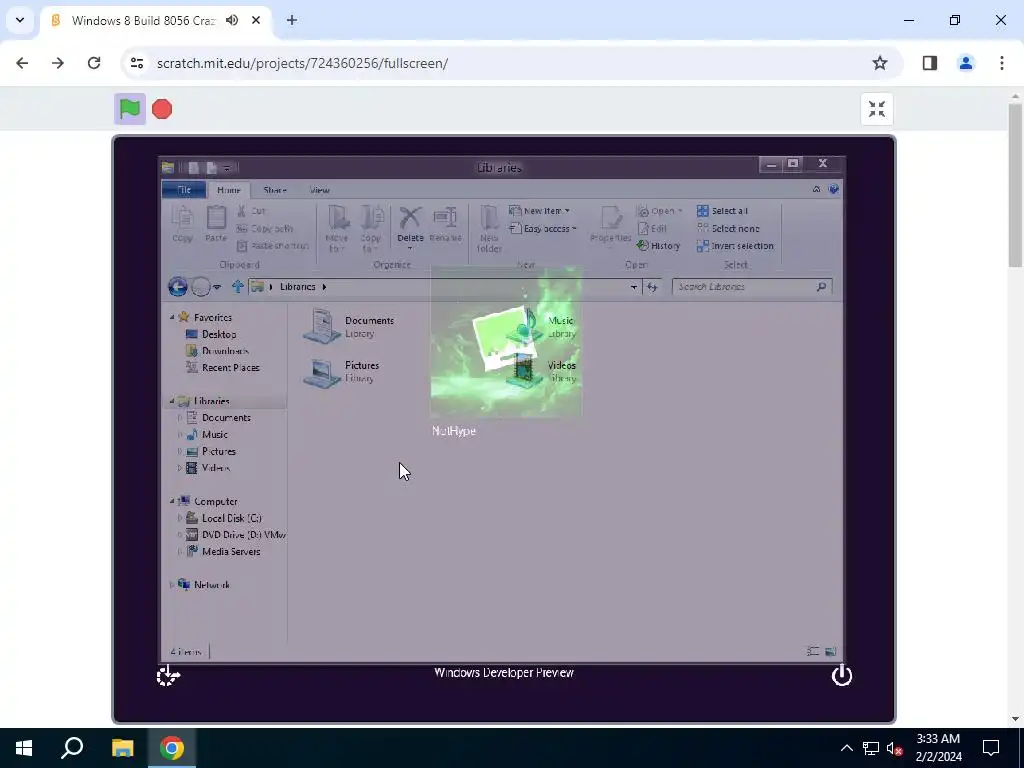Select the Copy to icon
Image resolution: width=1024 pixels, height=768 pixels.
(371, 229)
